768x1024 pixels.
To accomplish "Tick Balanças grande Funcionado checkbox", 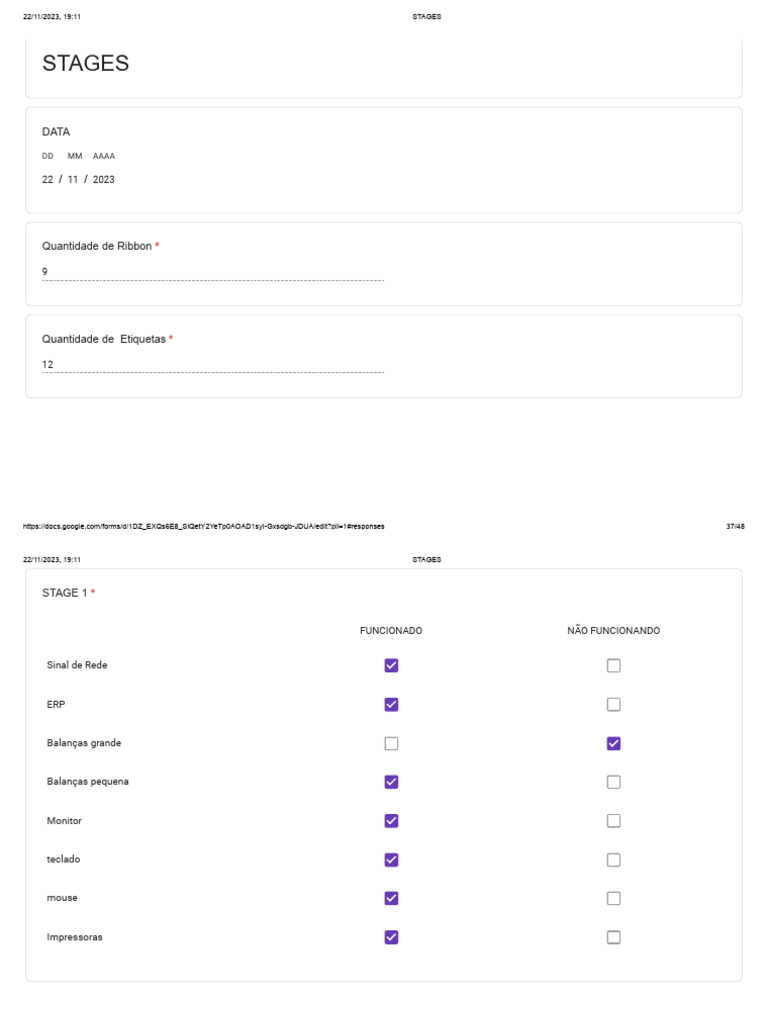I will point(391,743).
